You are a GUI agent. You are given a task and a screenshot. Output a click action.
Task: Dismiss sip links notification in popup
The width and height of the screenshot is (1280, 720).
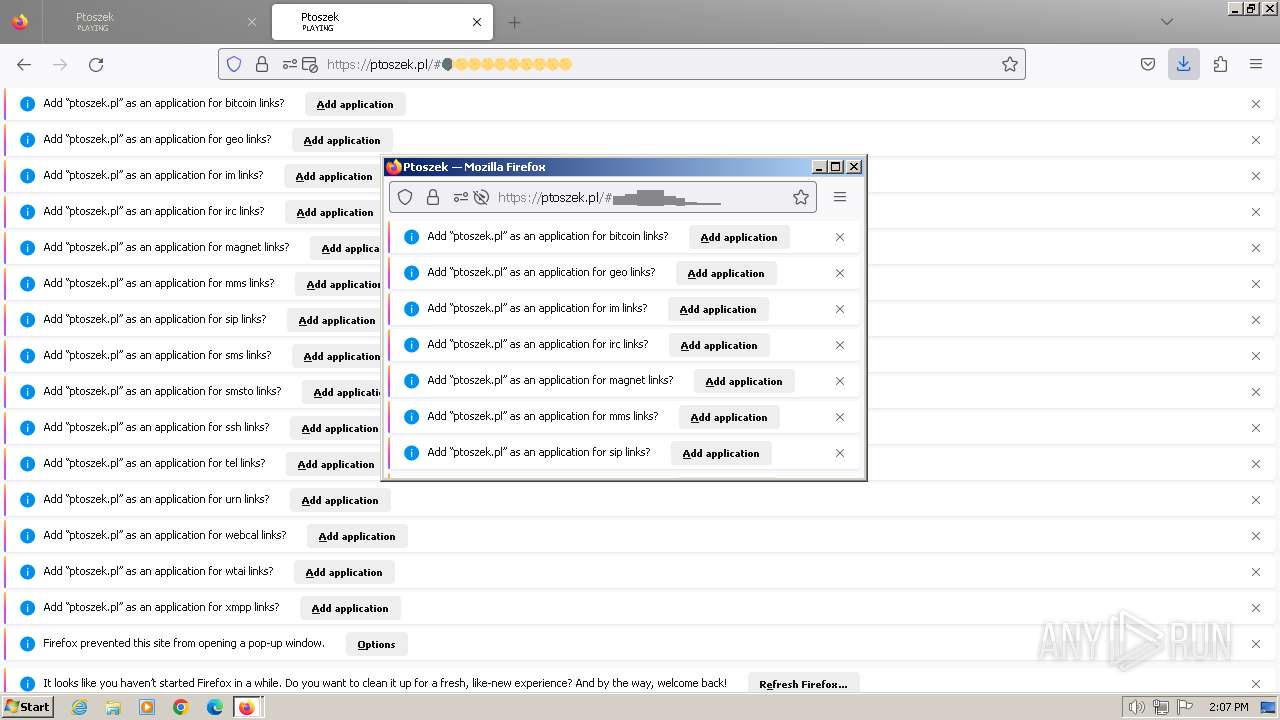tap(840, 453)
